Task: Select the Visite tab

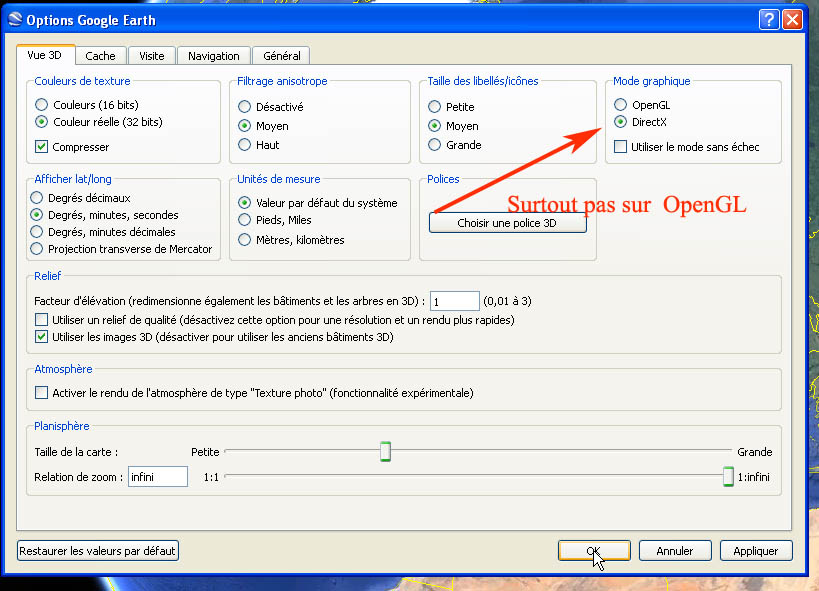Action: pyautogui.click(x=152, y=56)
